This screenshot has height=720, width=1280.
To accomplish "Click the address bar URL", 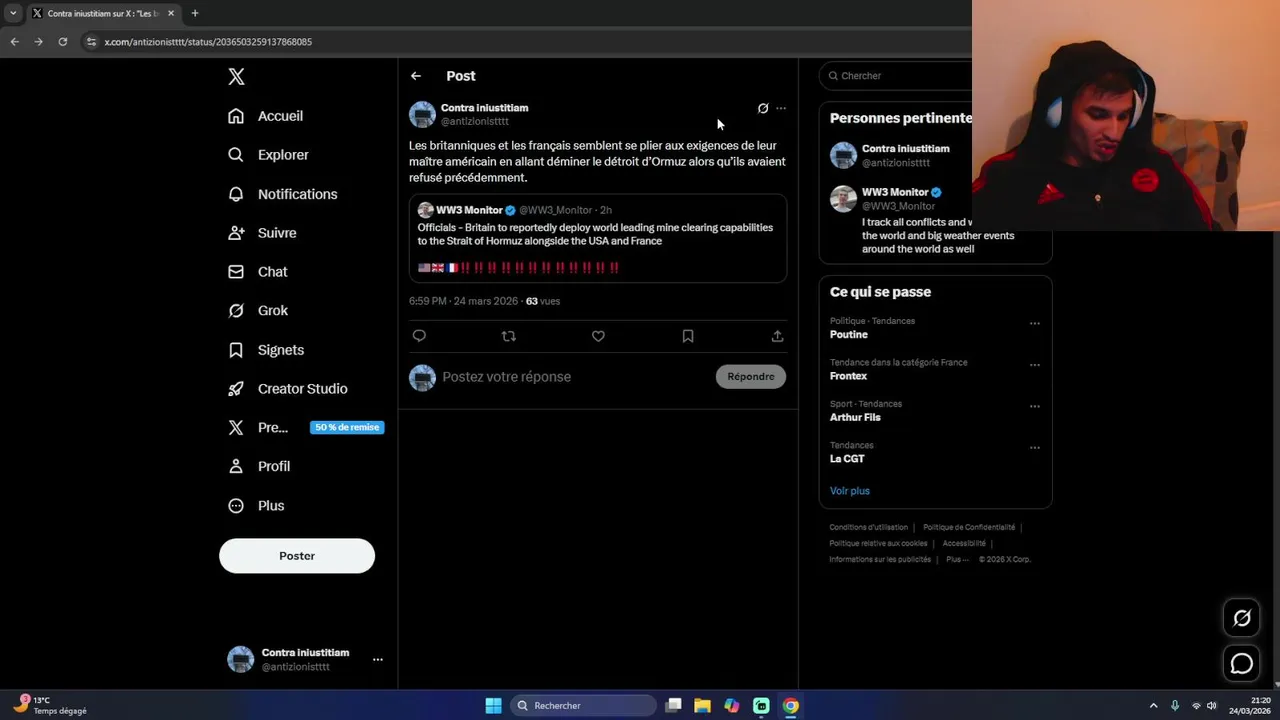I will (208, 42).
